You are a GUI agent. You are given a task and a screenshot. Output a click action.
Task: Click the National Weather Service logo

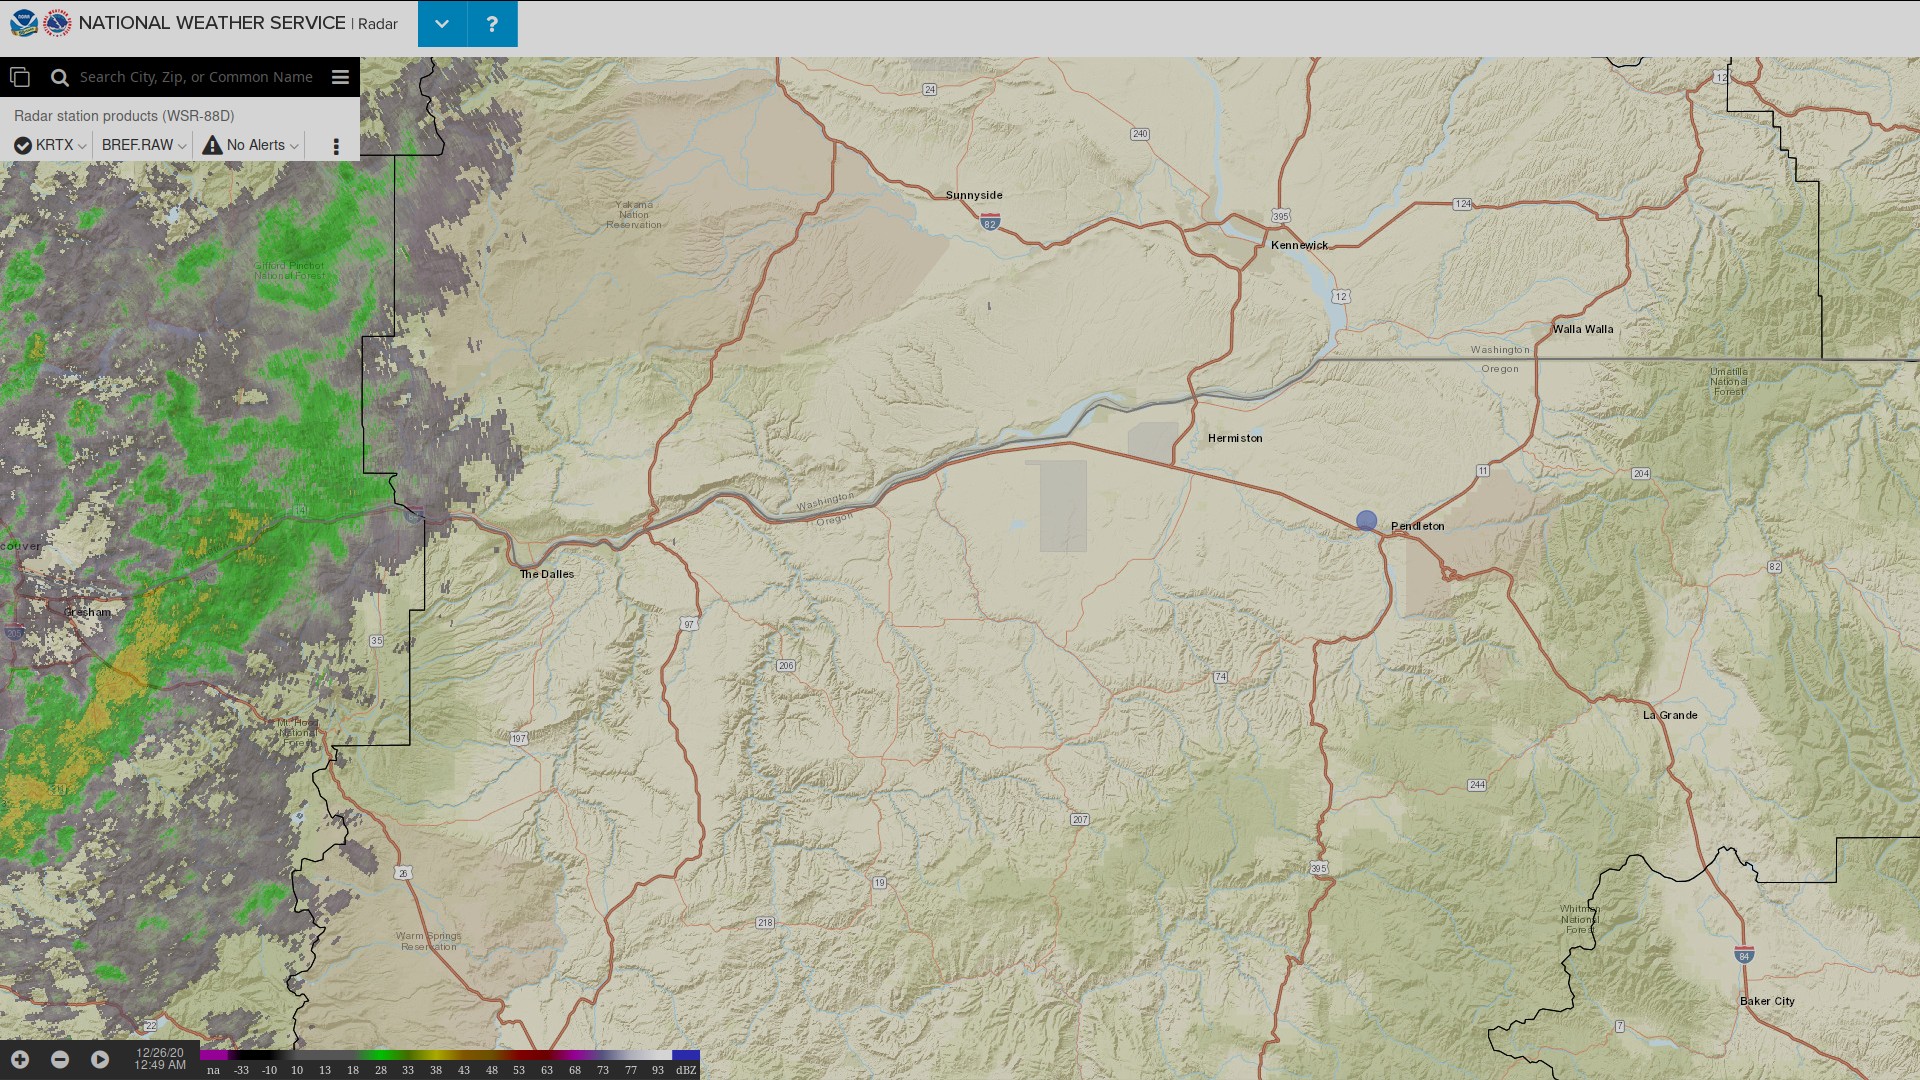pyautogui.click(x=57, y=23)
